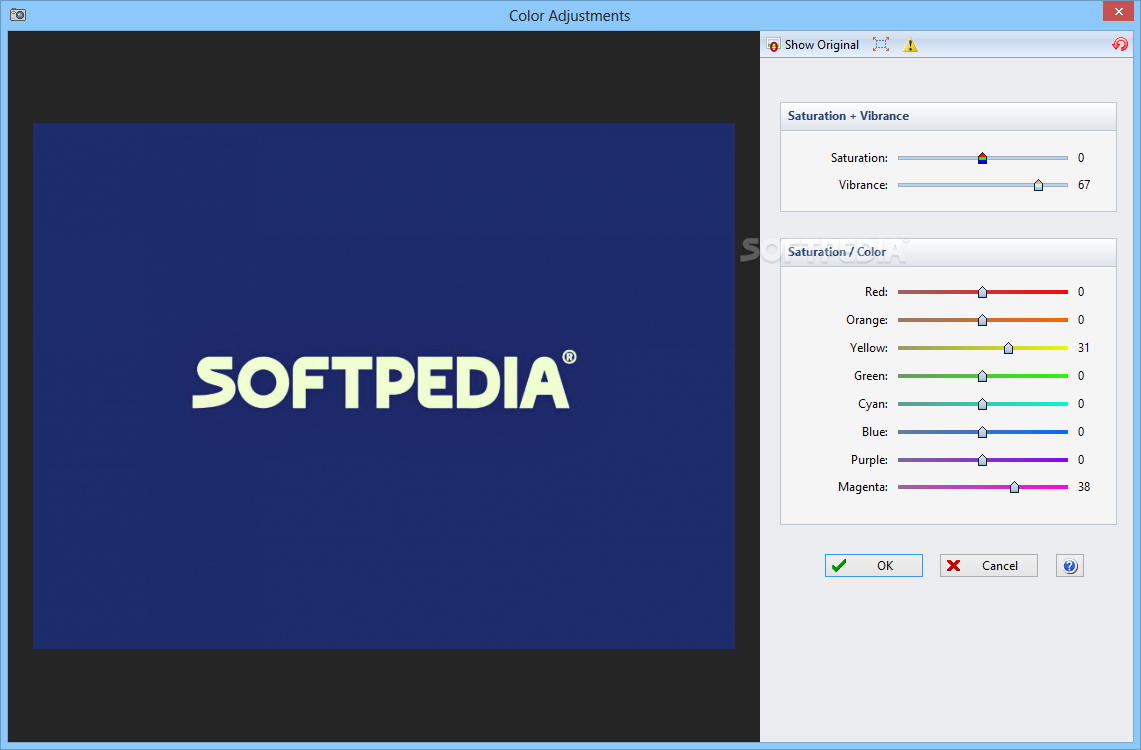
Task: Click the Purple saturation slider handle
Action: point(982,460)
